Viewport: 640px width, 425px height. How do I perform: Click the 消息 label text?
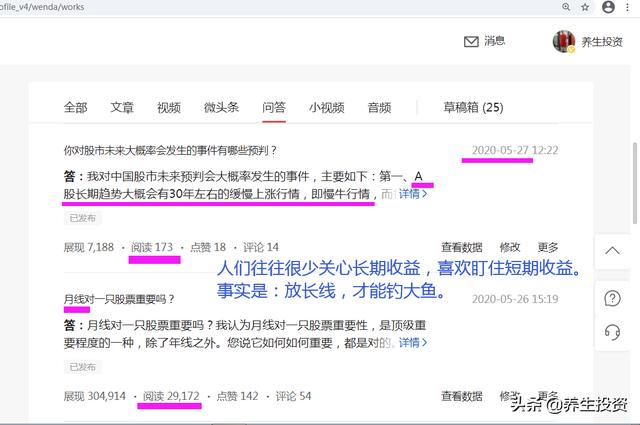pos(495,41)
